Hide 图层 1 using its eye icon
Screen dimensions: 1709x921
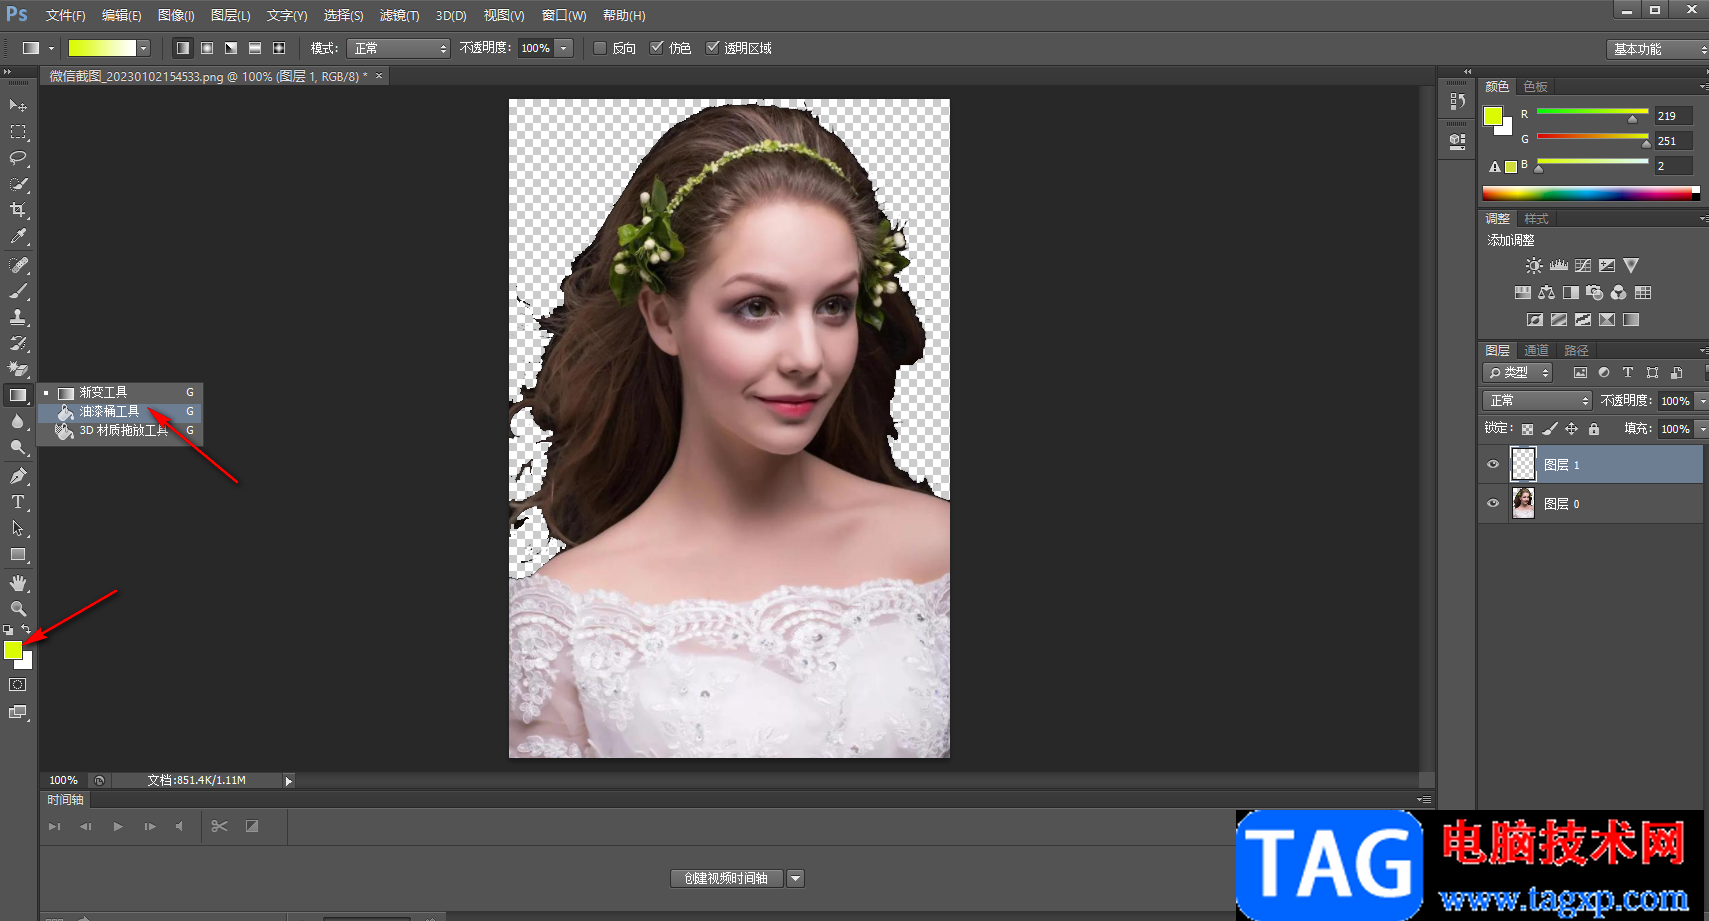click(1493, 465)
